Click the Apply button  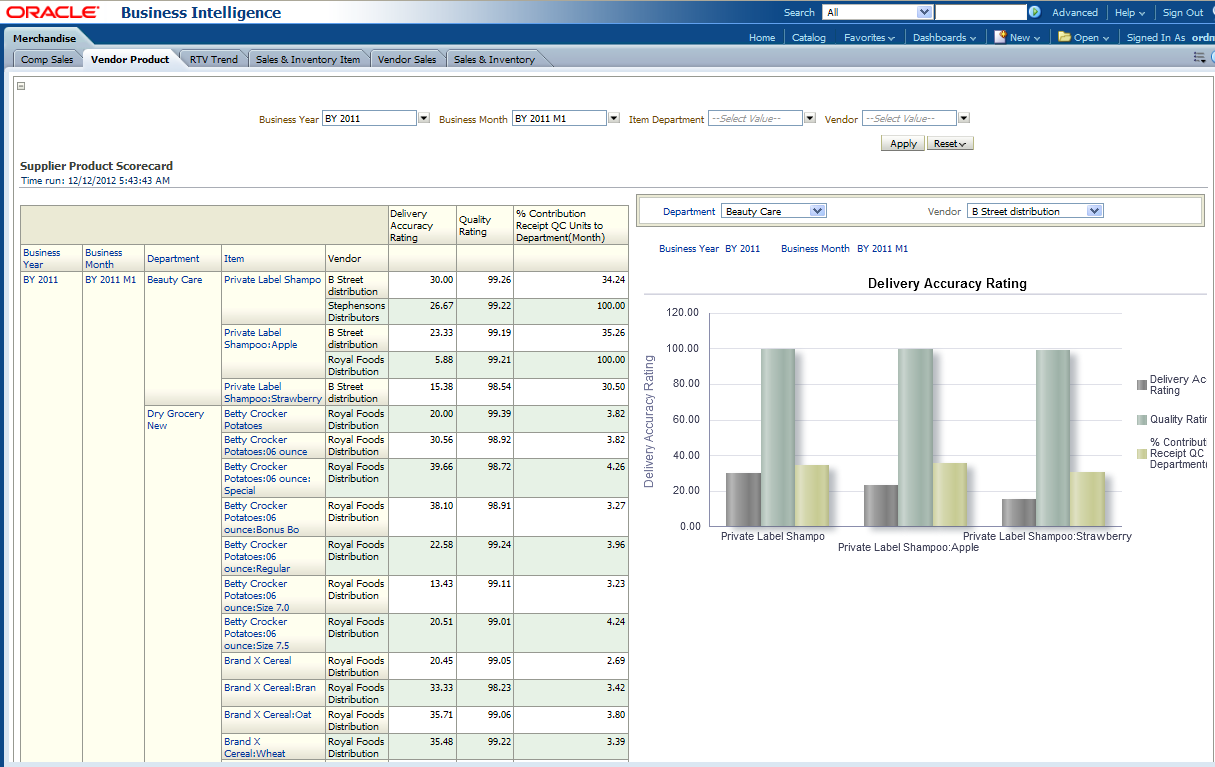pyautogui.click(x=903, y=144)
